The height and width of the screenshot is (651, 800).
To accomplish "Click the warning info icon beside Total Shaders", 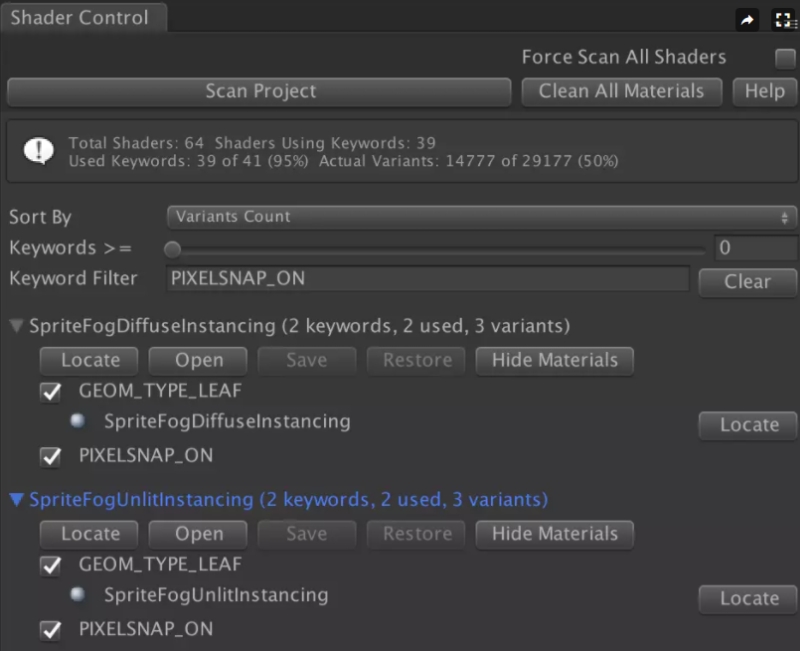I will tap(38, 151).
